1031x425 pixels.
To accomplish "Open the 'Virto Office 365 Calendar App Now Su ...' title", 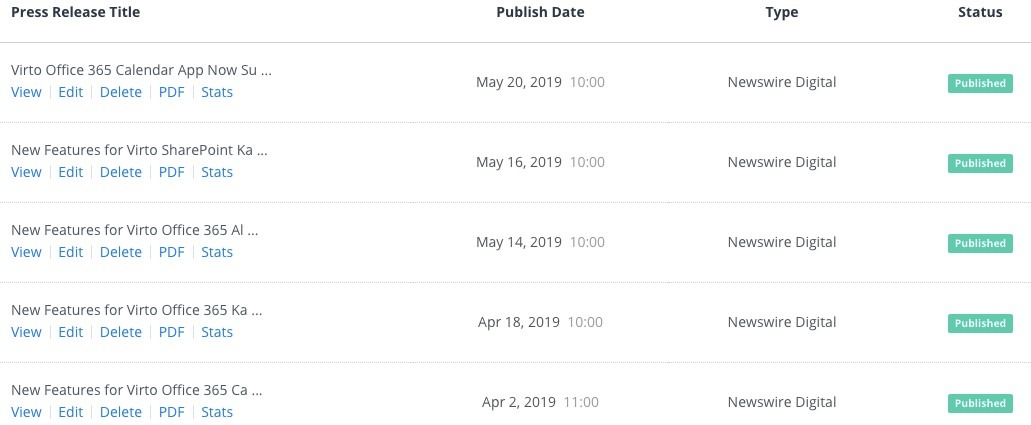I will coord(141,70).
